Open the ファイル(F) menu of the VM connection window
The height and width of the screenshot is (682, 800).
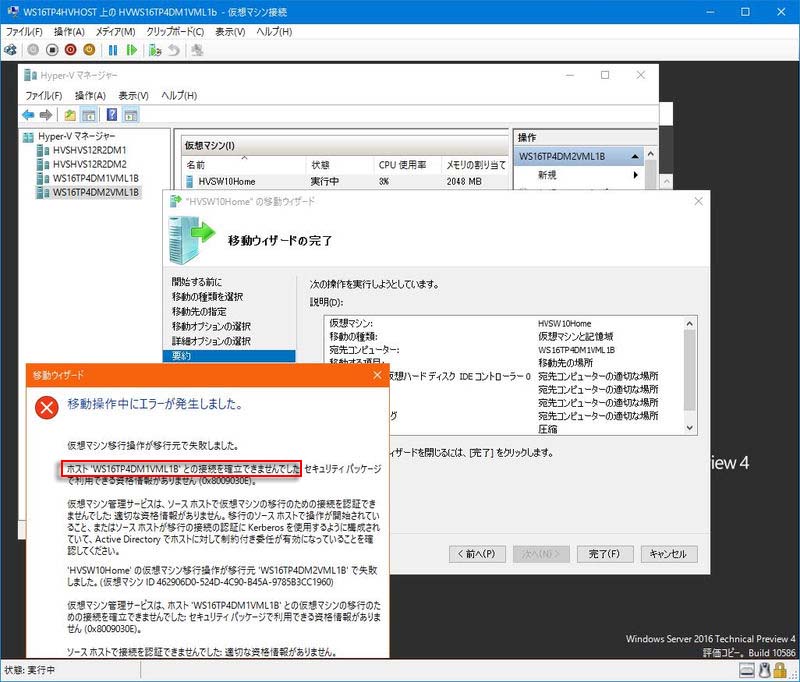pyautogui.click(x=24, y=32)
